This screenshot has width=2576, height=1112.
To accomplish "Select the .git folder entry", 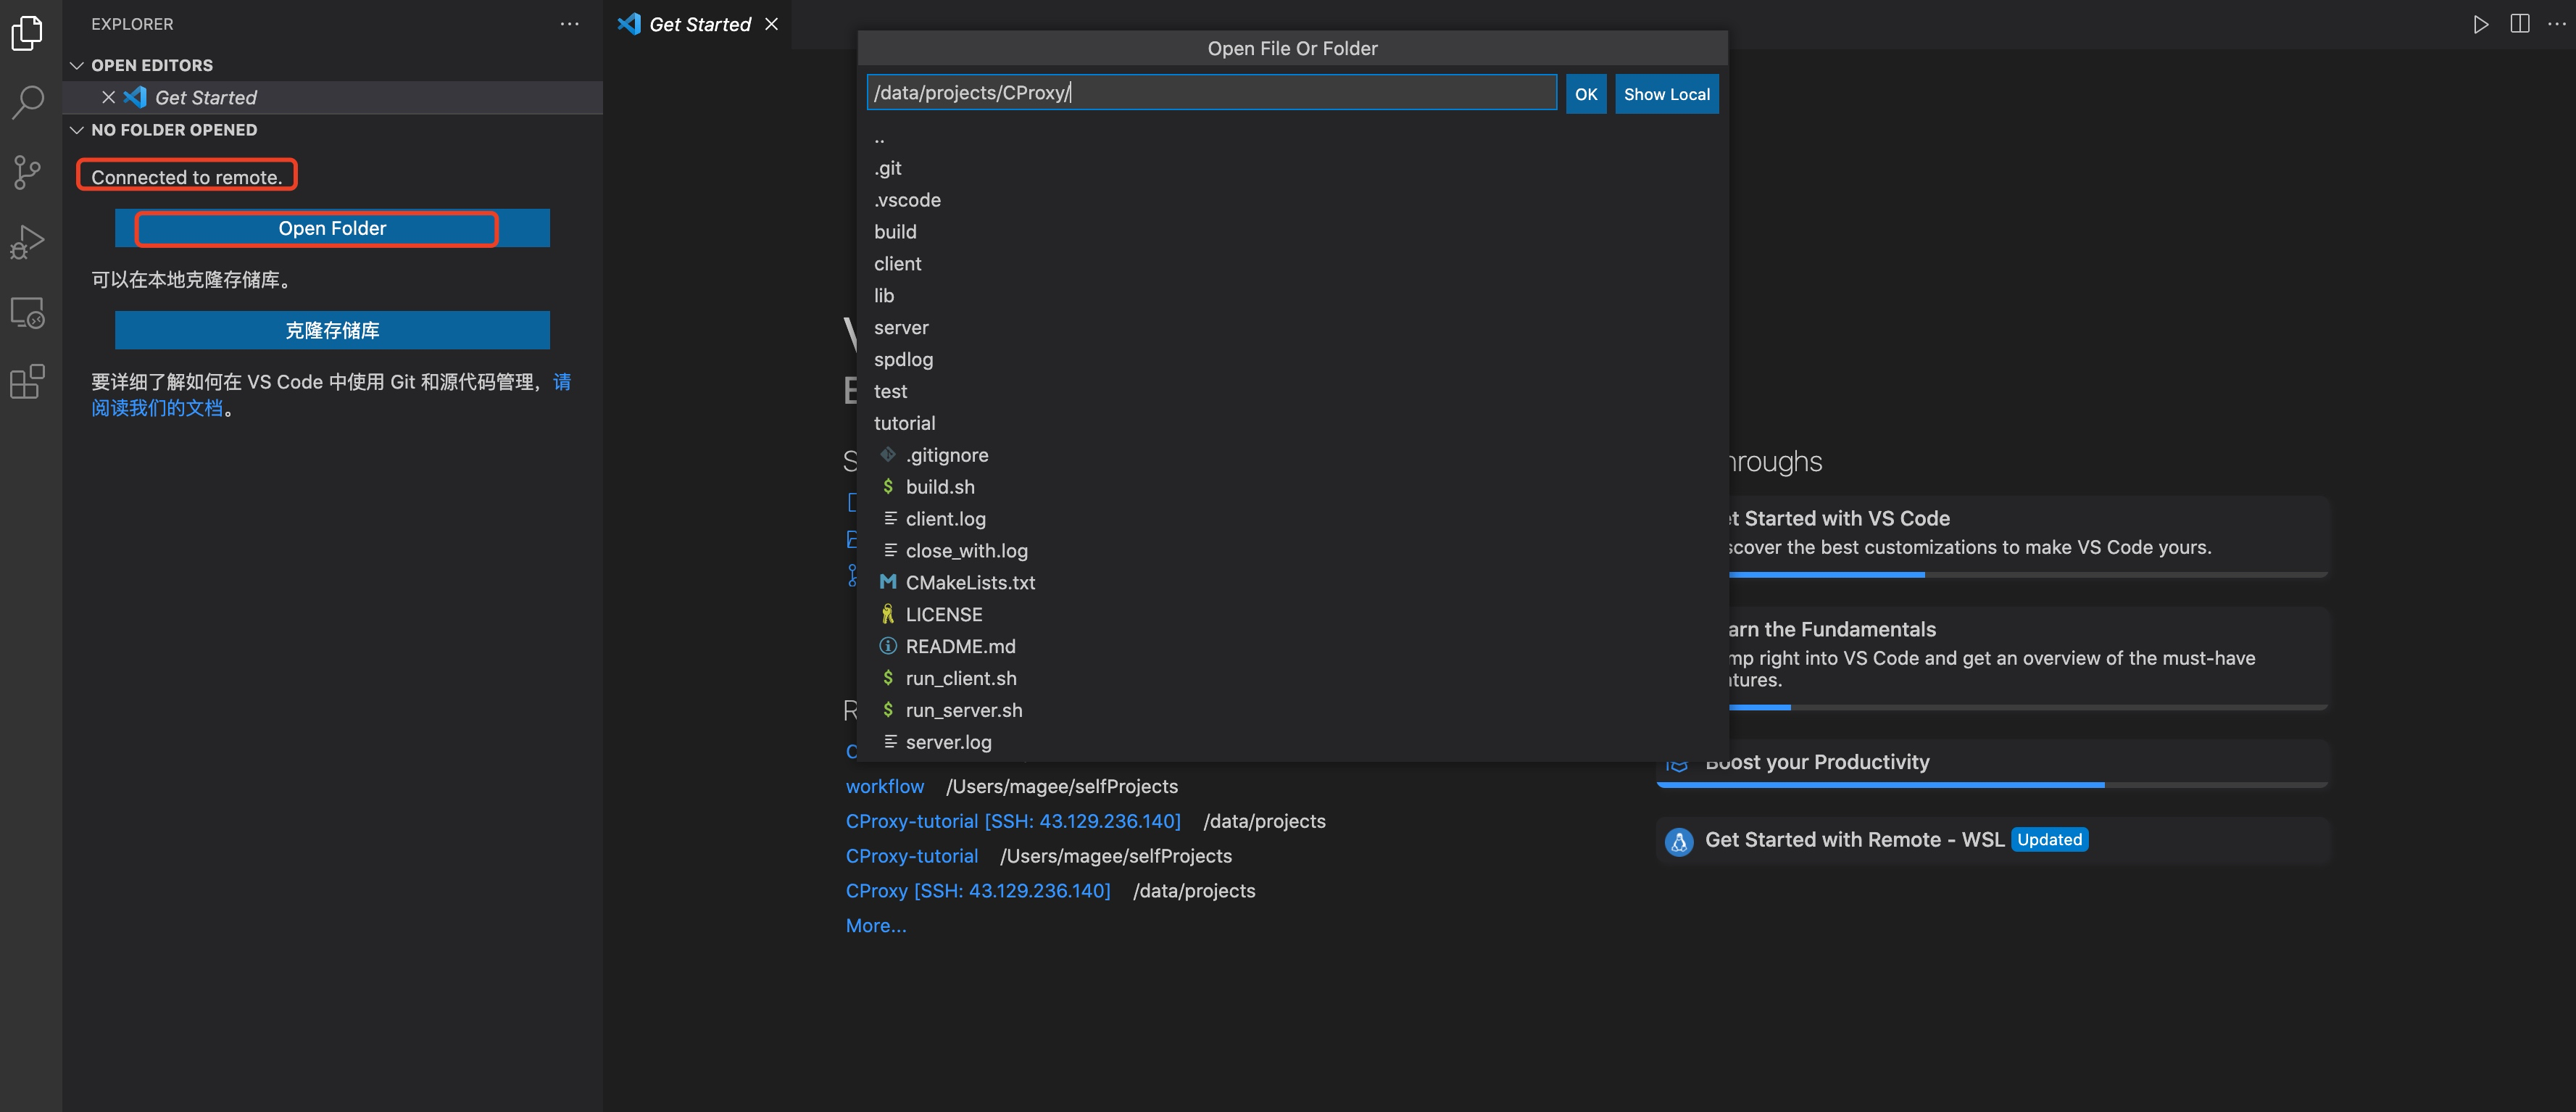I will click(1292, 168).
